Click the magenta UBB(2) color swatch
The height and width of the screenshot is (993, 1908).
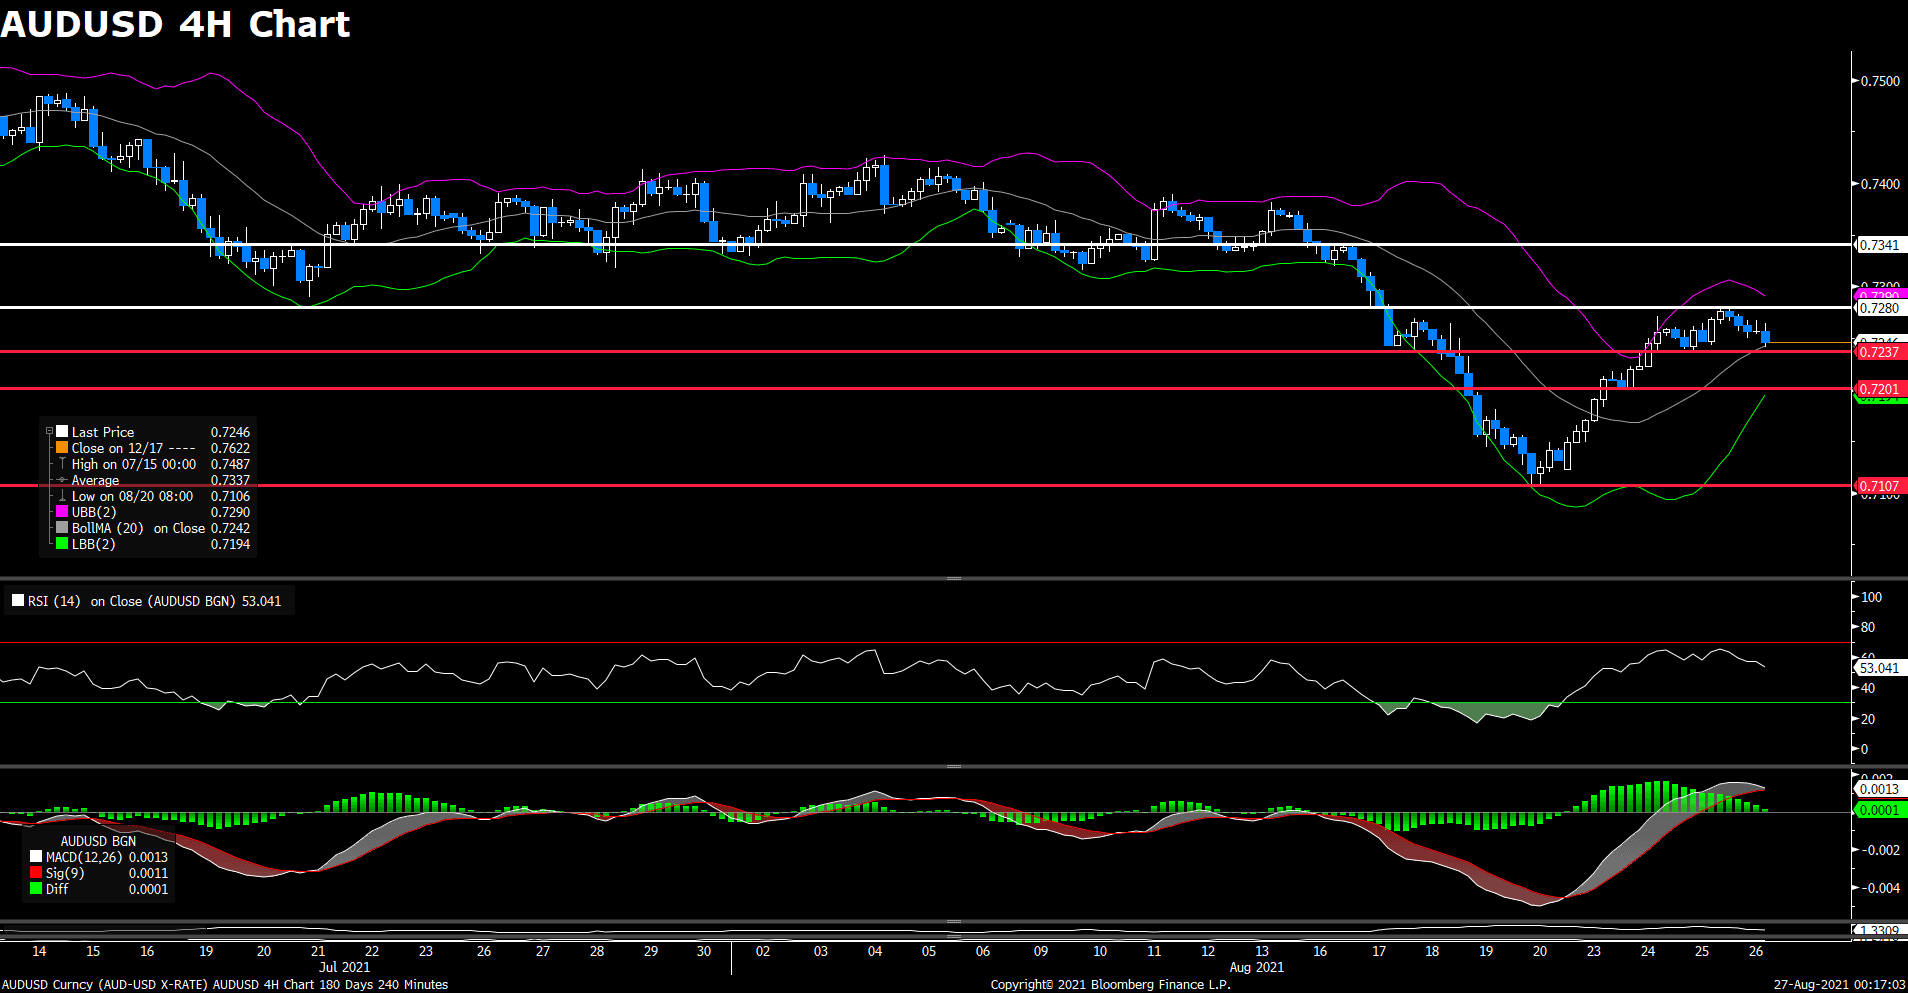coord(62,512)
